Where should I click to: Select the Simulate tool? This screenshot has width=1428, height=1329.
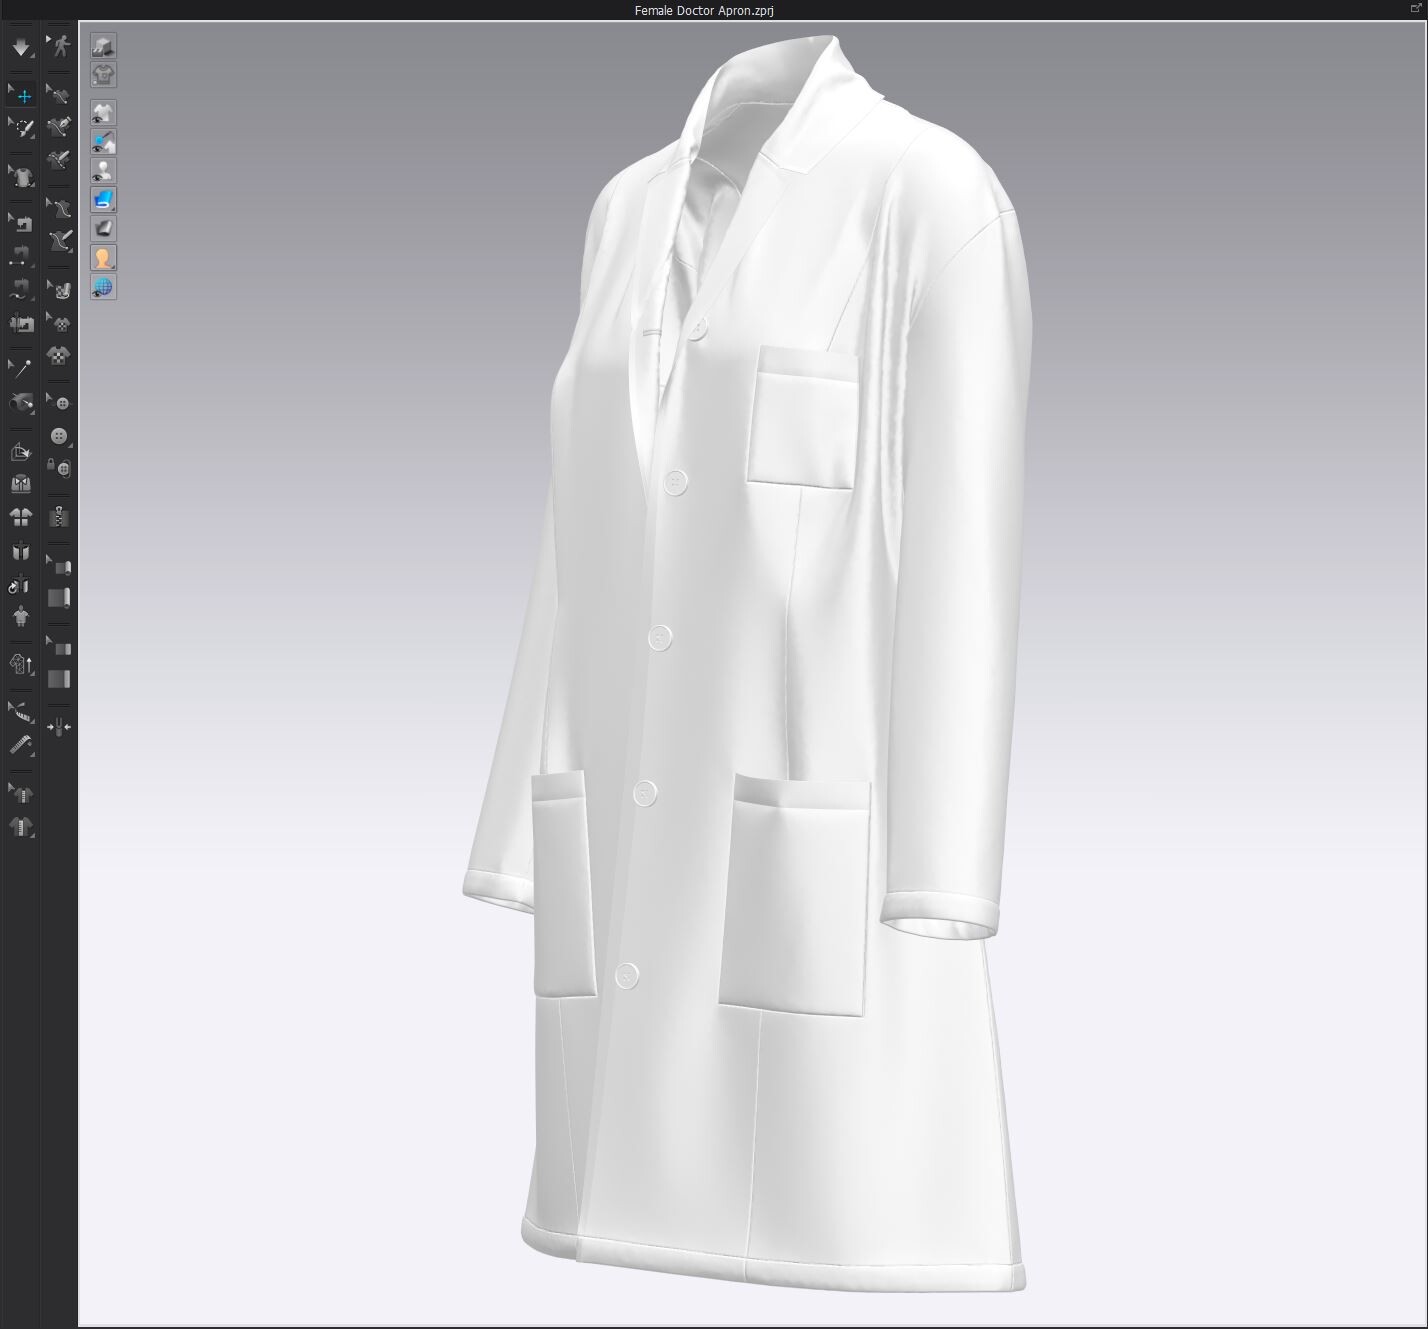click(x=21, y=47)
